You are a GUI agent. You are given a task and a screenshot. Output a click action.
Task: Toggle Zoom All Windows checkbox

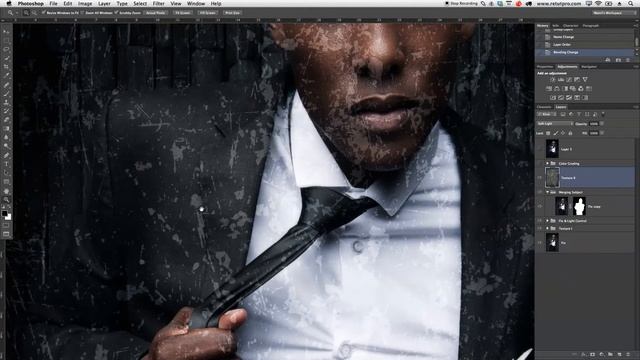point(82,13)
